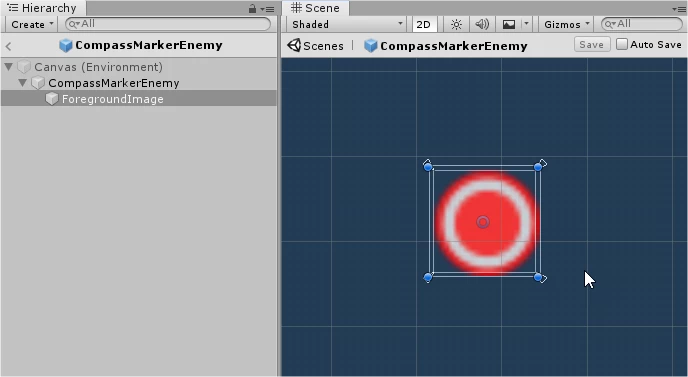Image resolution: width=688 pixels, height=377 pixels.
Task: Toggle 2D view mode
Action: coord(424,25)
